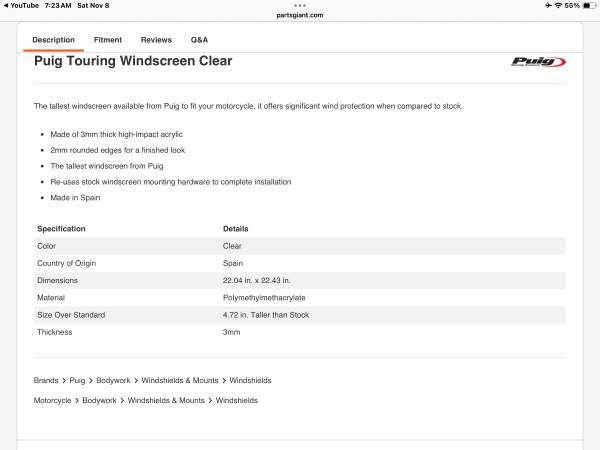Click Bodywork in the Motorcycle breadcrumb
This screenshot has height=450, width=600.
click(99, 400)
